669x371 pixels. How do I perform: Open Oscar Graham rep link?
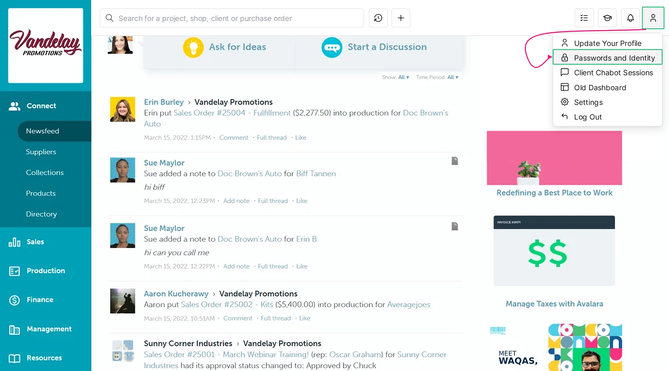(x=355, y=354)
